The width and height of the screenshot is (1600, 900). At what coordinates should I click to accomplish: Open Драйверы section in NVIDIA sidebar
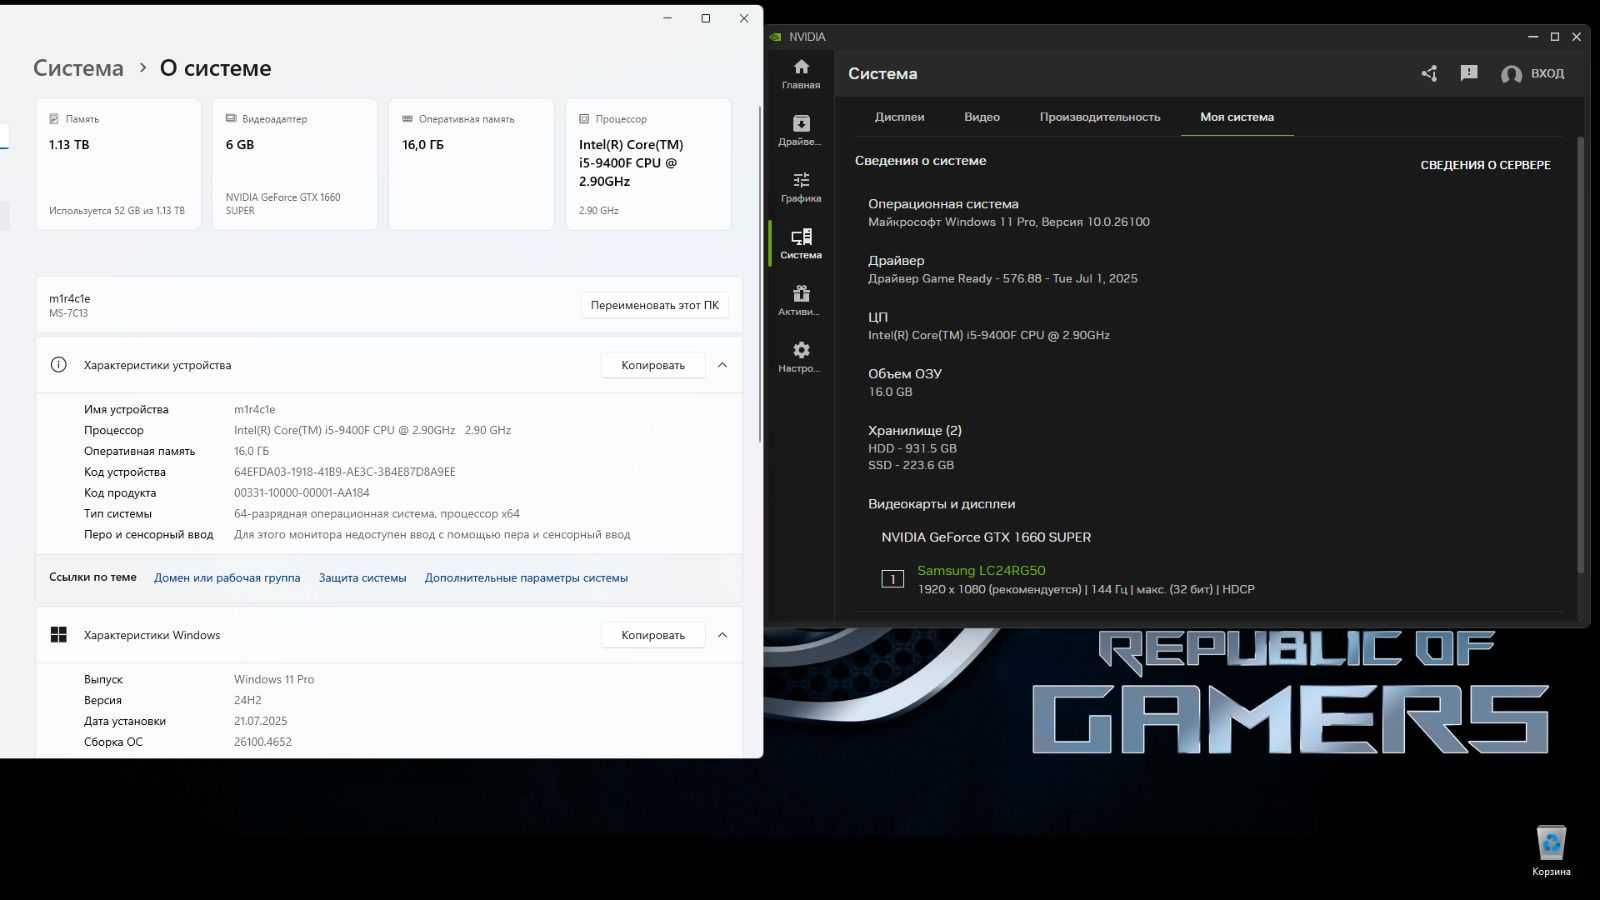(x=801, y=131)
